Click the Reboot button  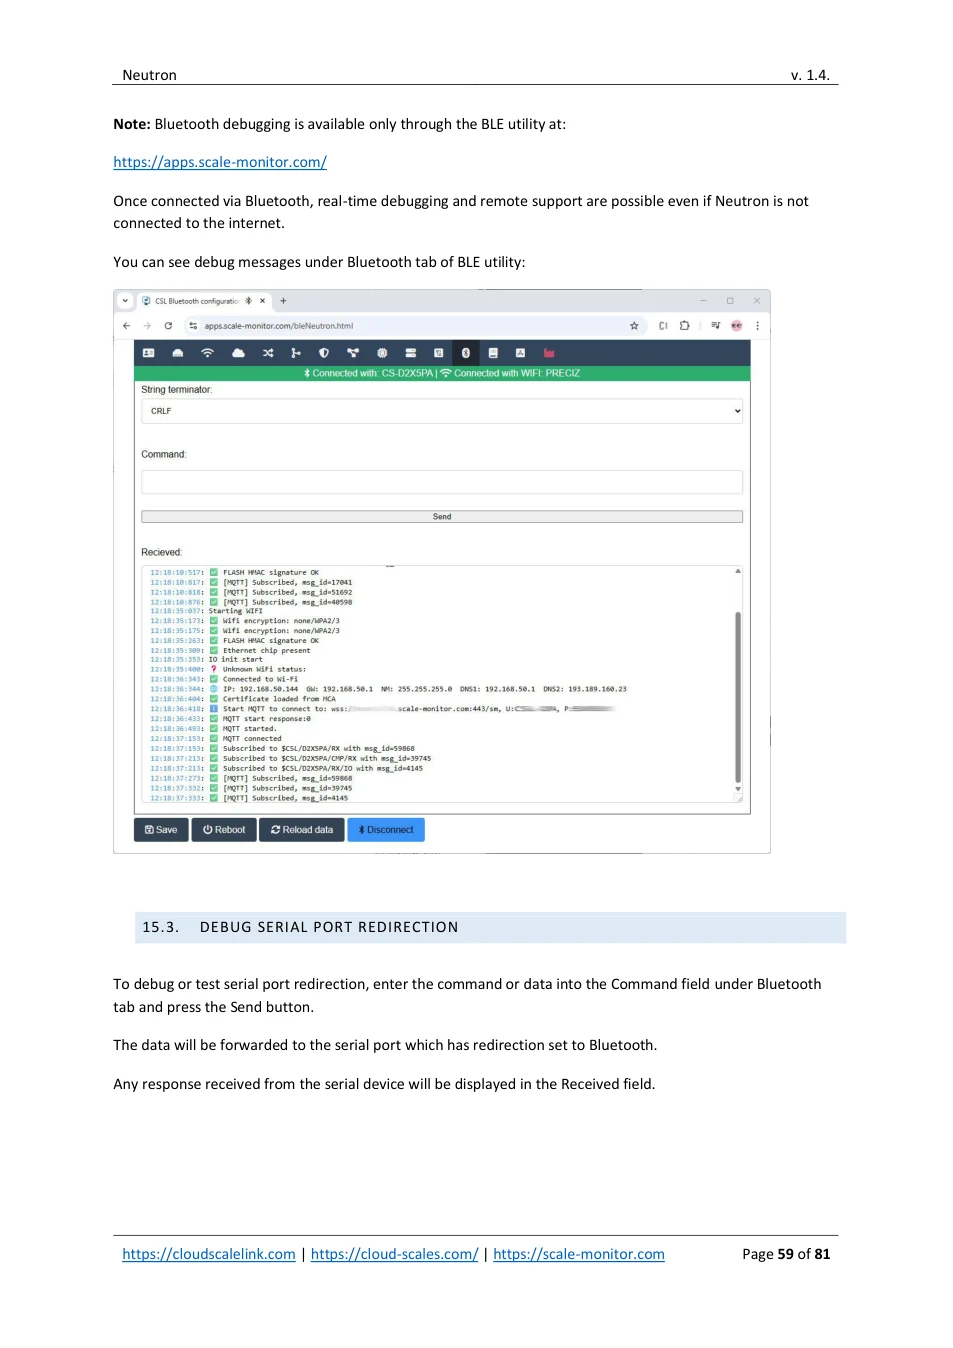point(224,830)
